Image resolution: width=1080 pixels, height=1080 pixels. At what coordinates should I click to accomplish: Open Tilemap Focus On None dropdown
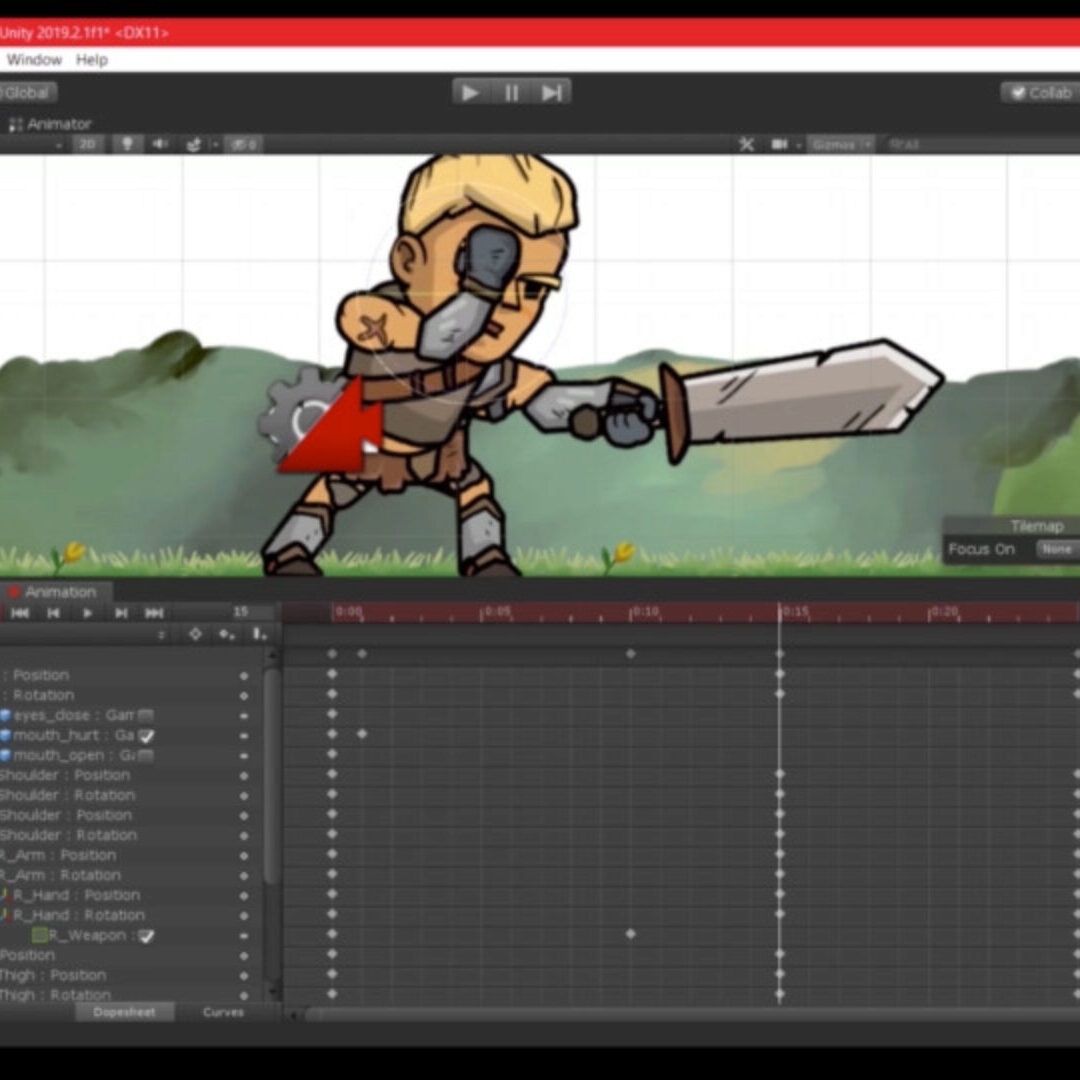click(1056, 549)
